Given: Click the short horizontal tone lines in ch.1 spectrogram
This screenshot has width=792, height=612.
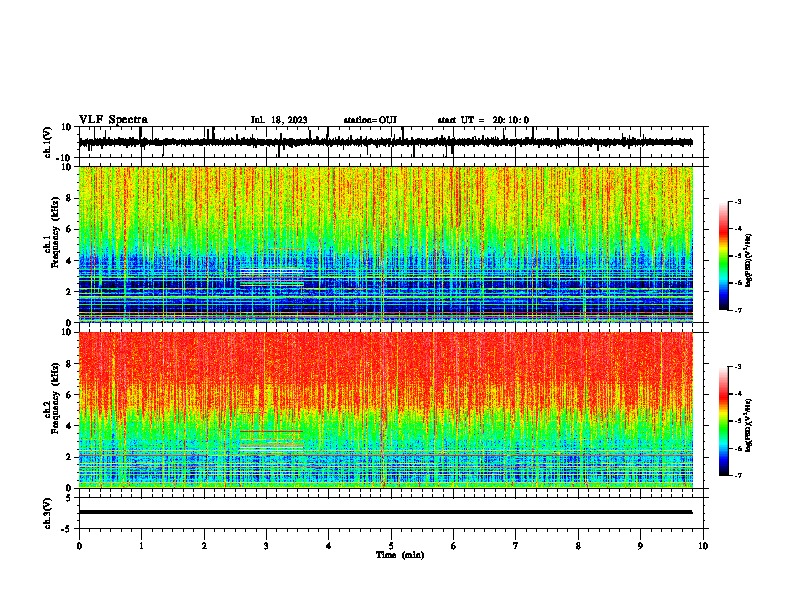Looking at the screenshot, I should coord(272,278).
